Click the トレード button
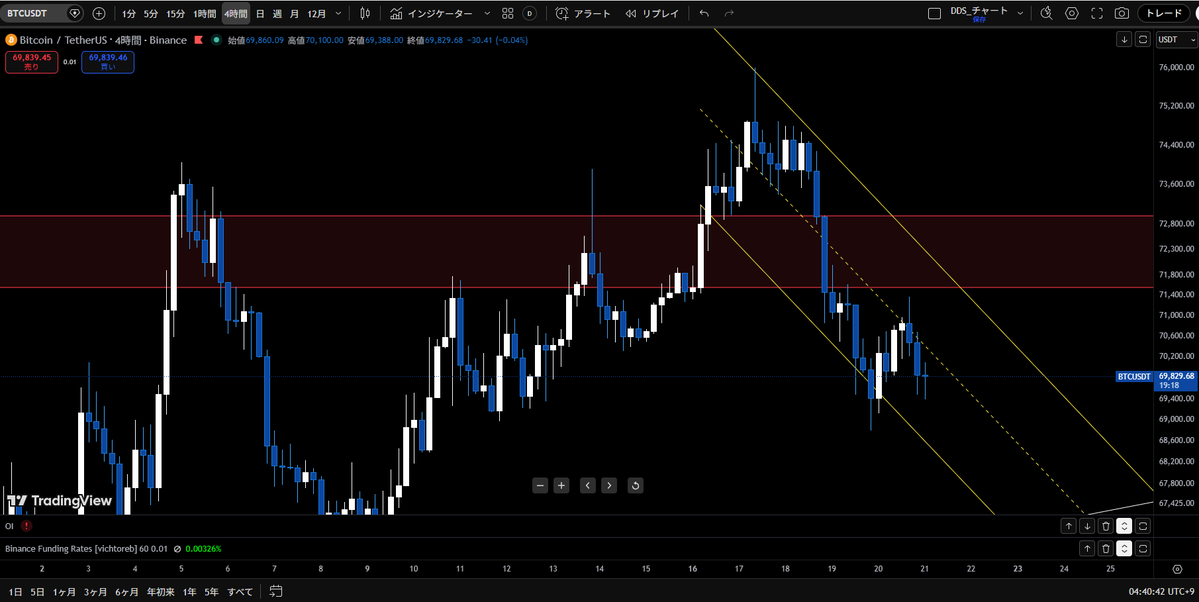Screen dimensions: 1199x602 [1164, 14]
